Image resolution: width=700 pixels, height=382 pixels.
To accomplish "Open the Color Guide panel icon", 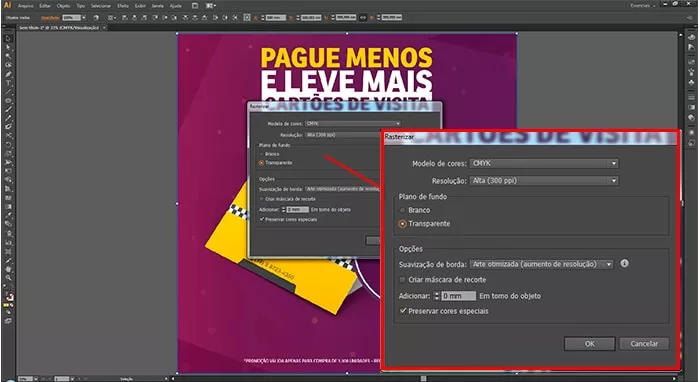I will [691, 47].
